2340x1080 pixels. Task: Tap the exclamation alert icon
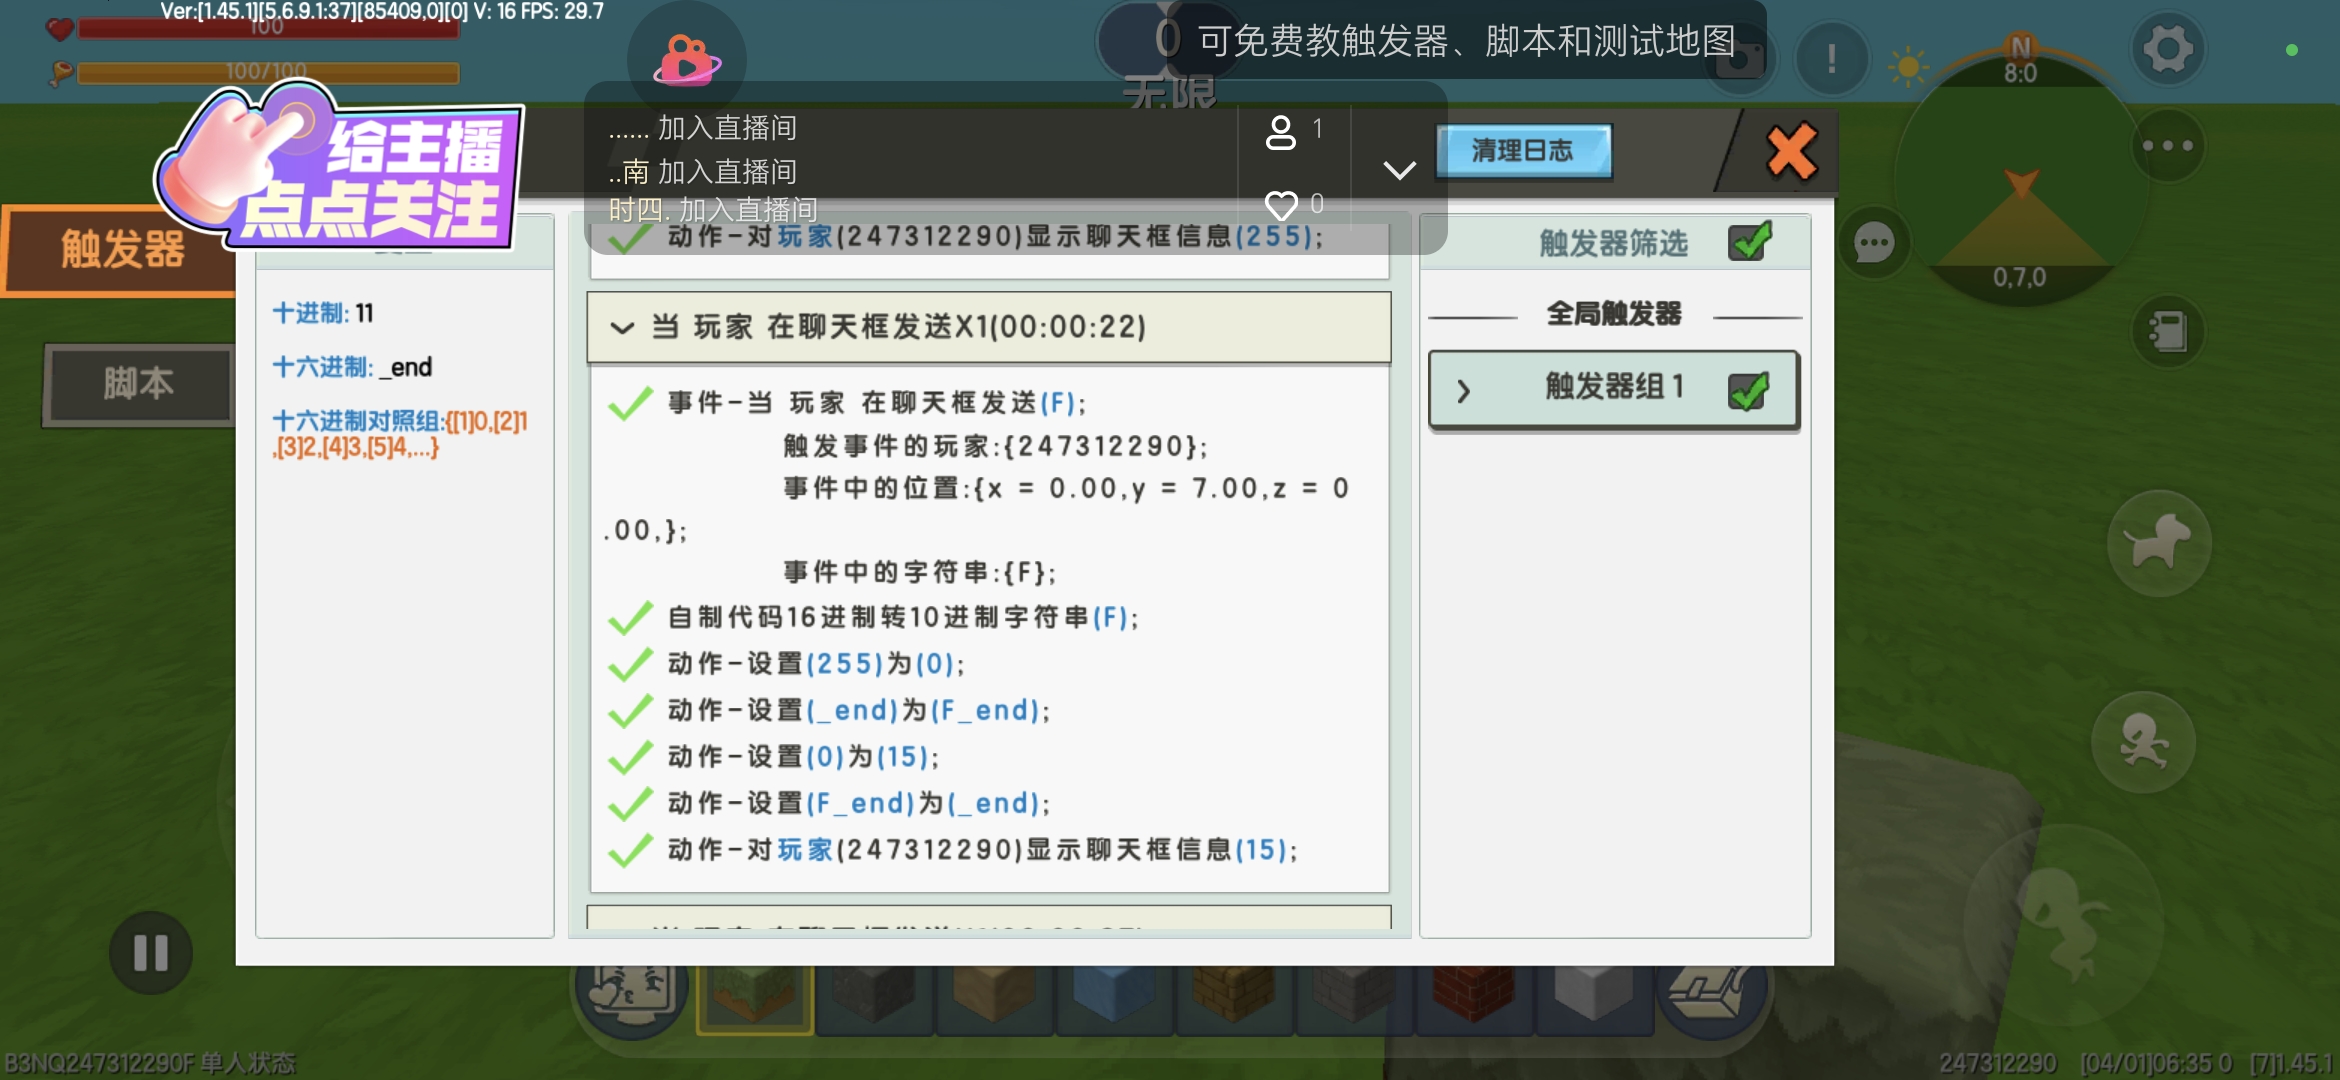(x=1831, y=60)
